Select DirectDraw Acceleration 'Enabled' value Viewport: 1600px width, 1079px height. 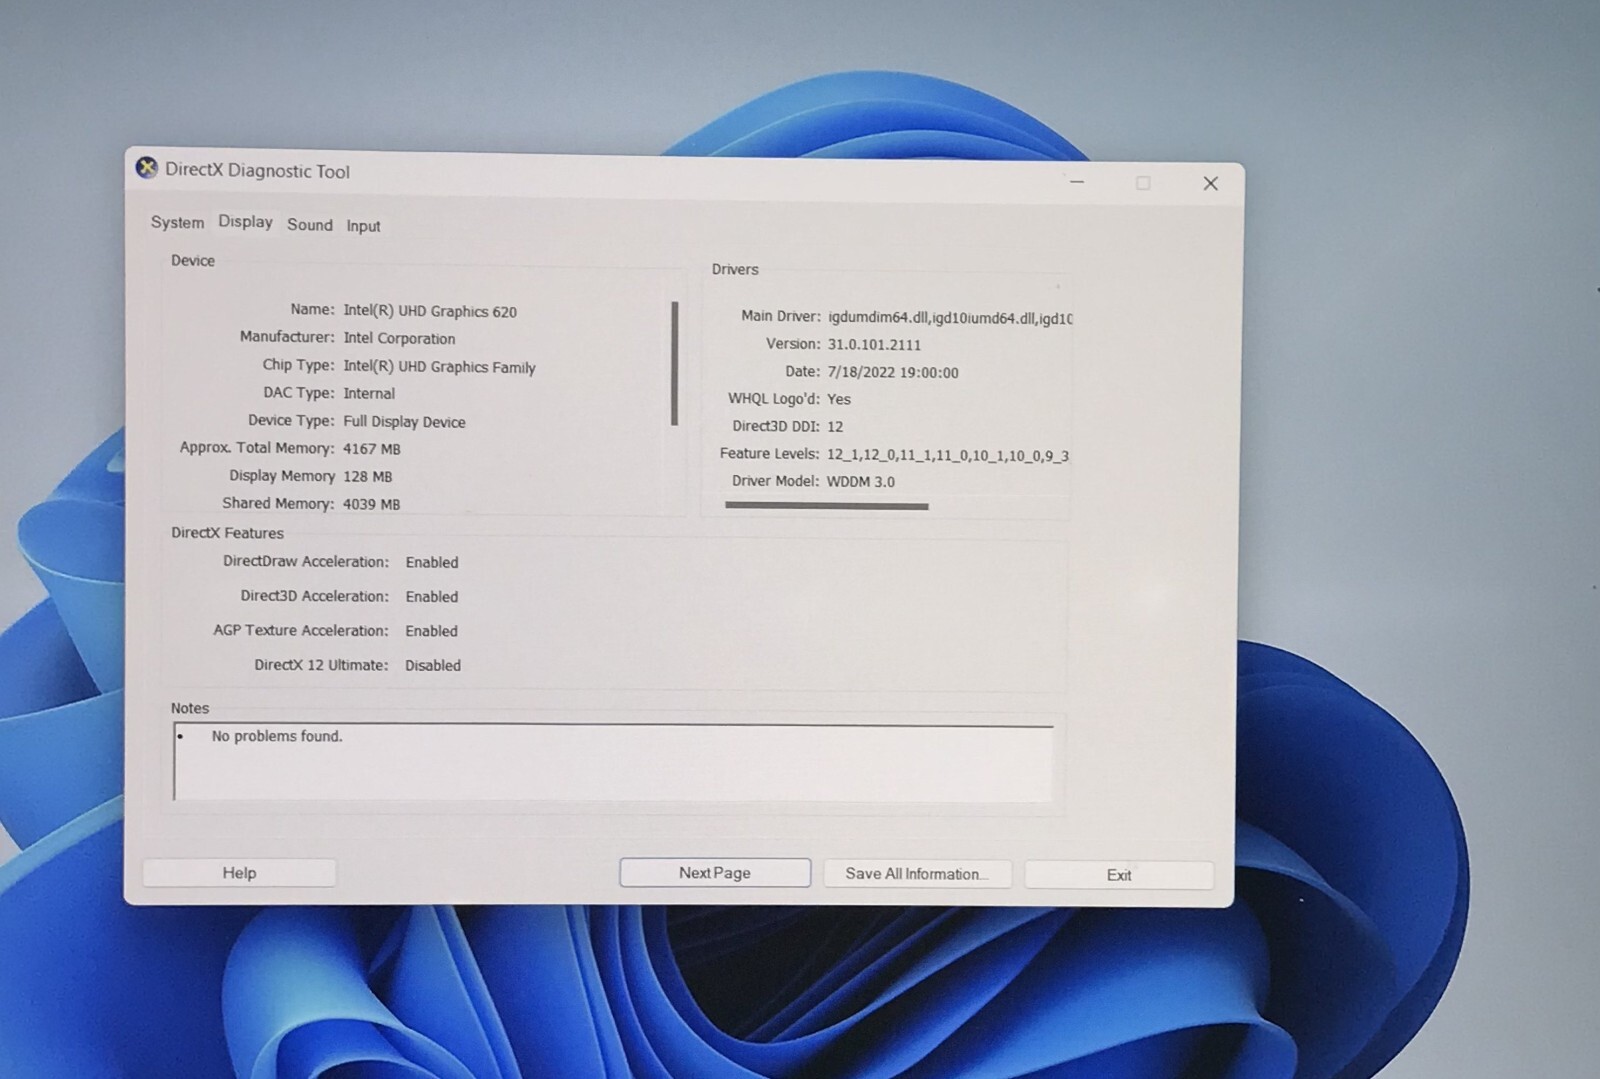pos(432,563)
